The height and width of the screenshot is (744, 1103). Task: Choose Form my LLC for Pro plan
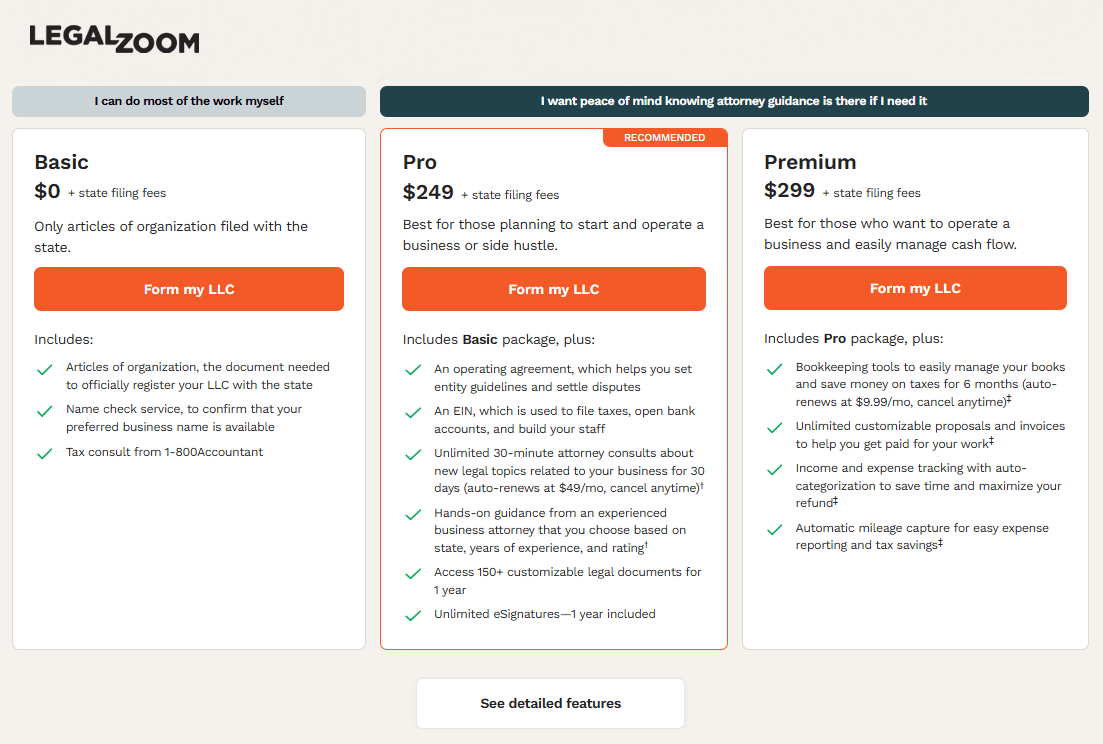[x=554, y=289]
